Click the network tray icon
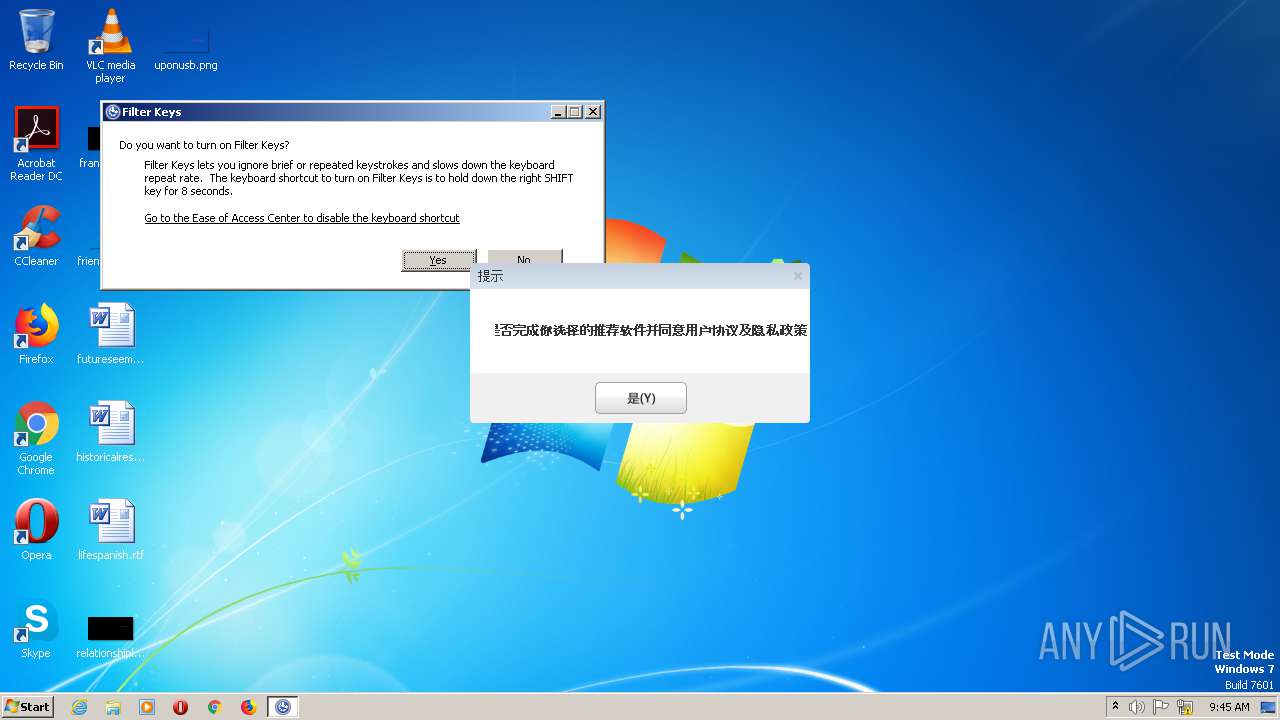 pos(1186,707)
